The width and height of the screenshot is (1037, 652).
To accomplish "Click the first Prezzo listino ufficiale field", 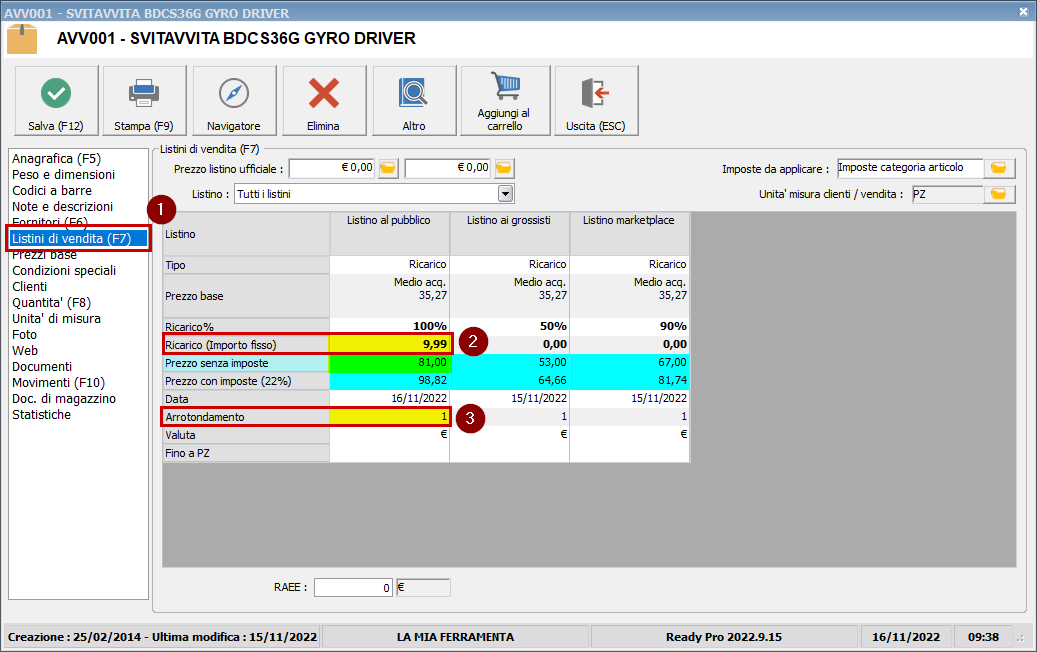I will tap(331, 168).
